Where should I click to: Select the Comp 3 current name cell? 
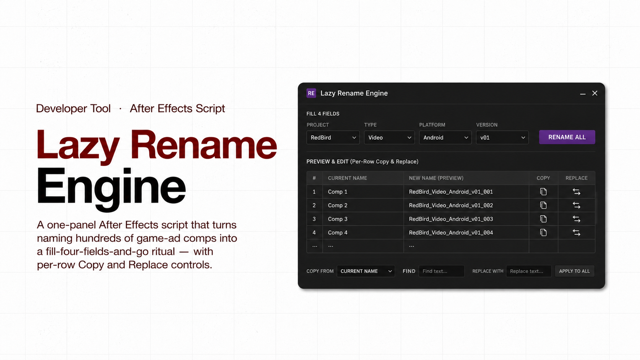(363, 219)
